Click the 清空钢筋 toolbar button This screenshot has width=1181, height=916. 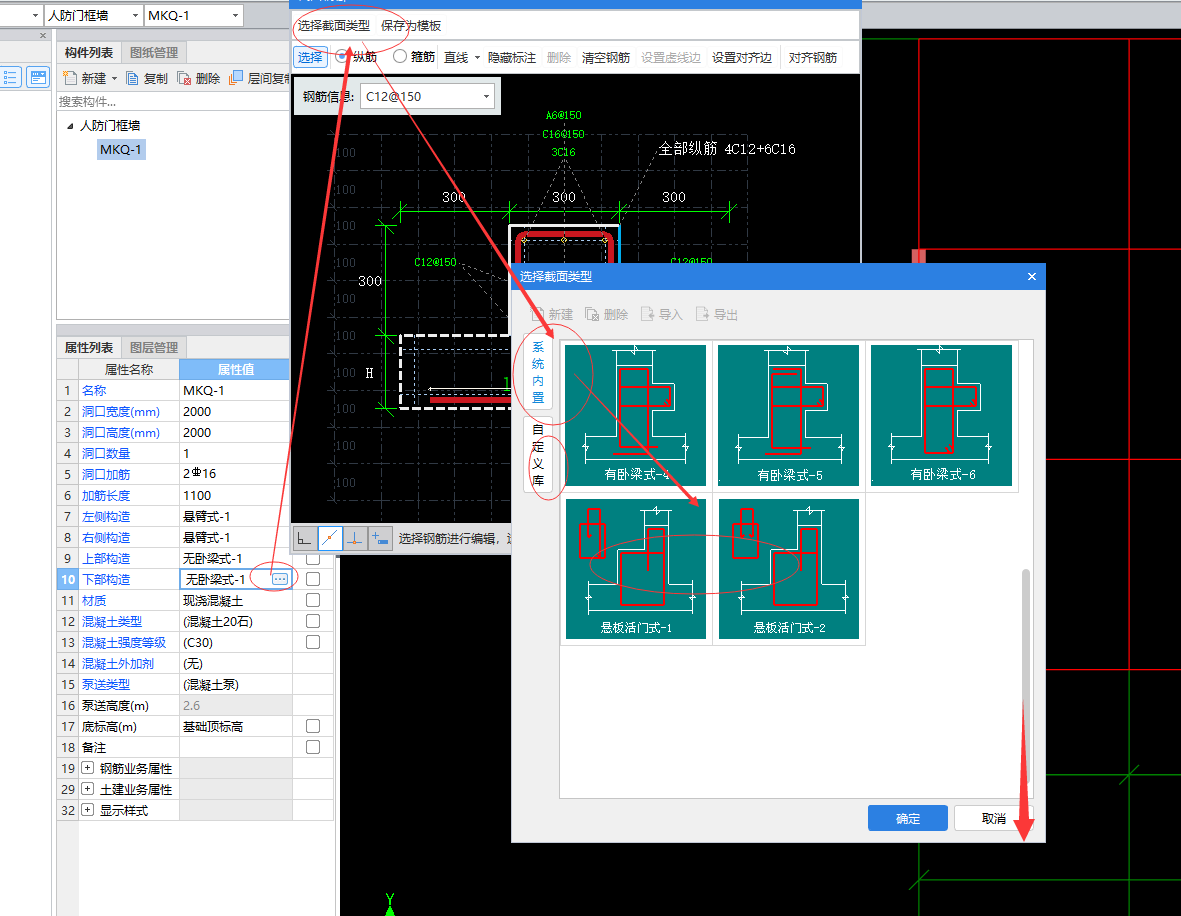pyautogui.click(x=606, y=57)
